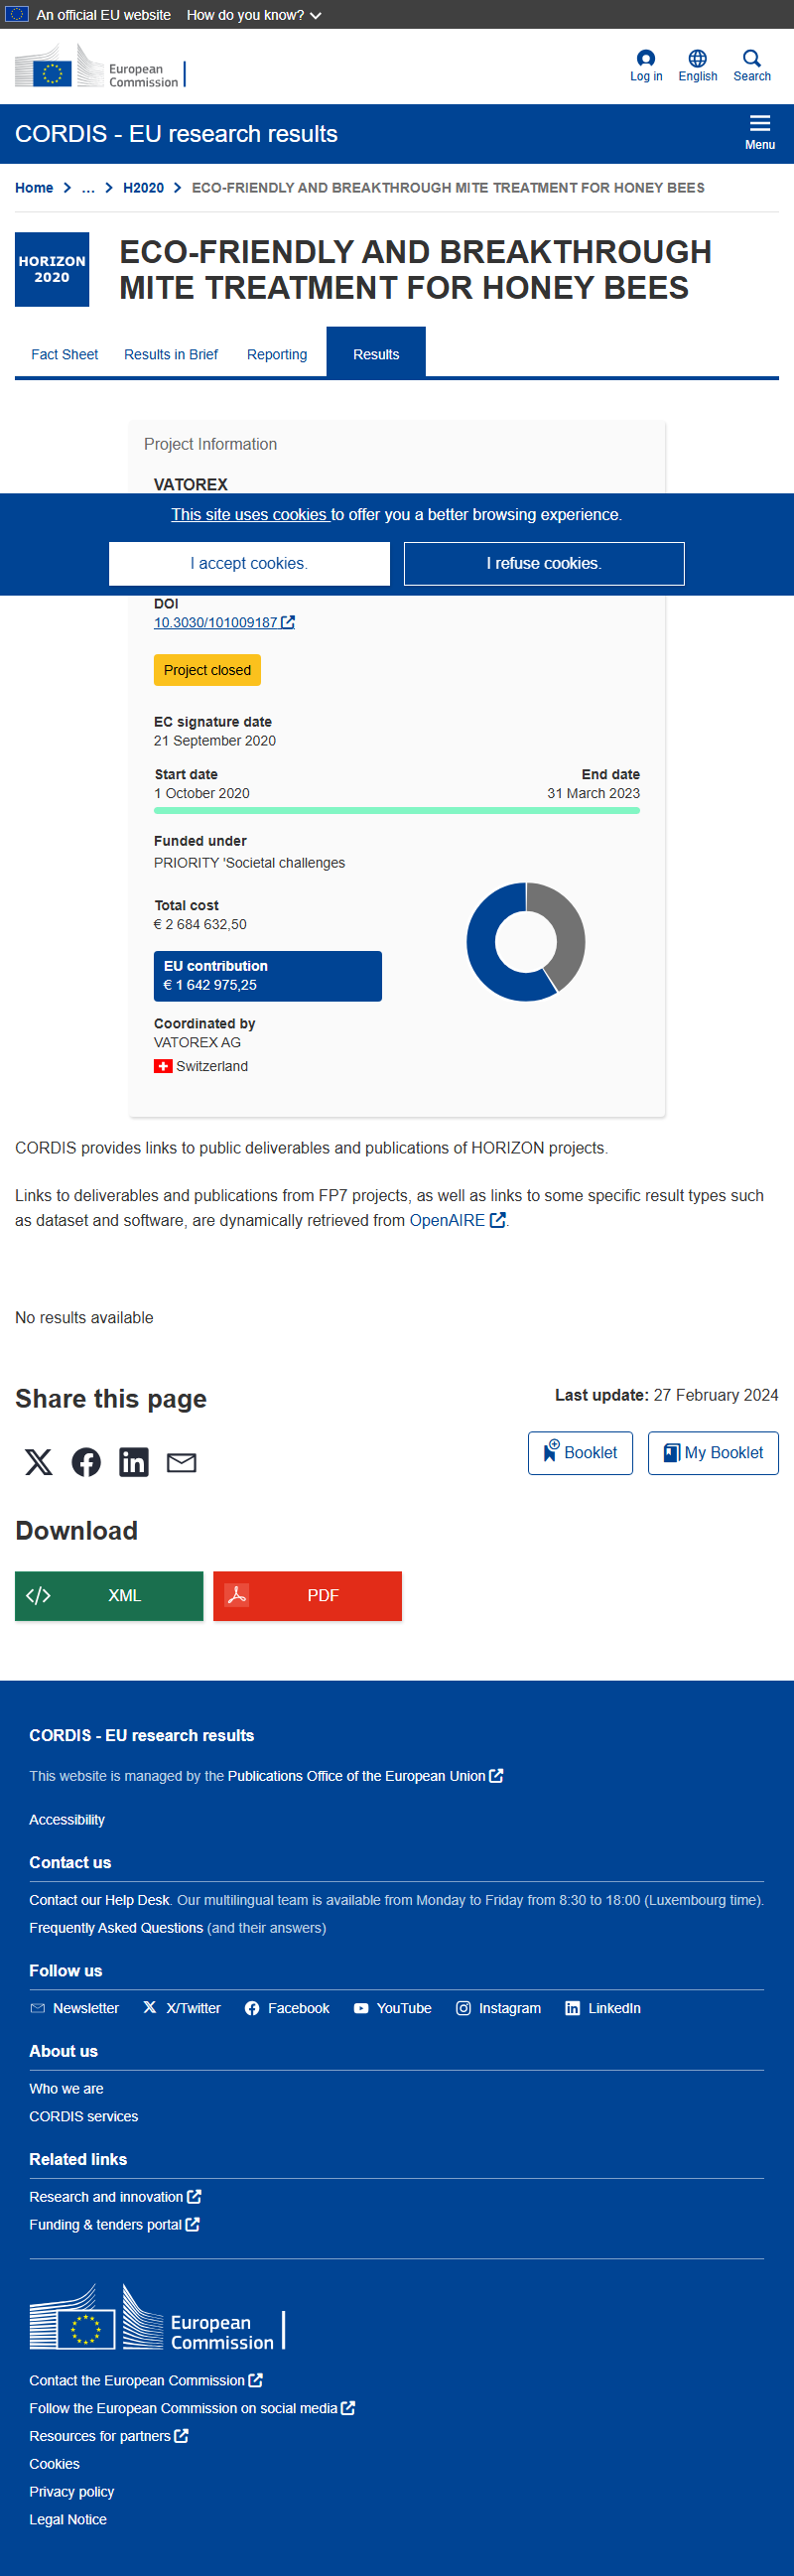This screenshot has height=2576, width=794.
Task: Open 'Follow the European Commission on social media' link
Action: [192, 2408]
